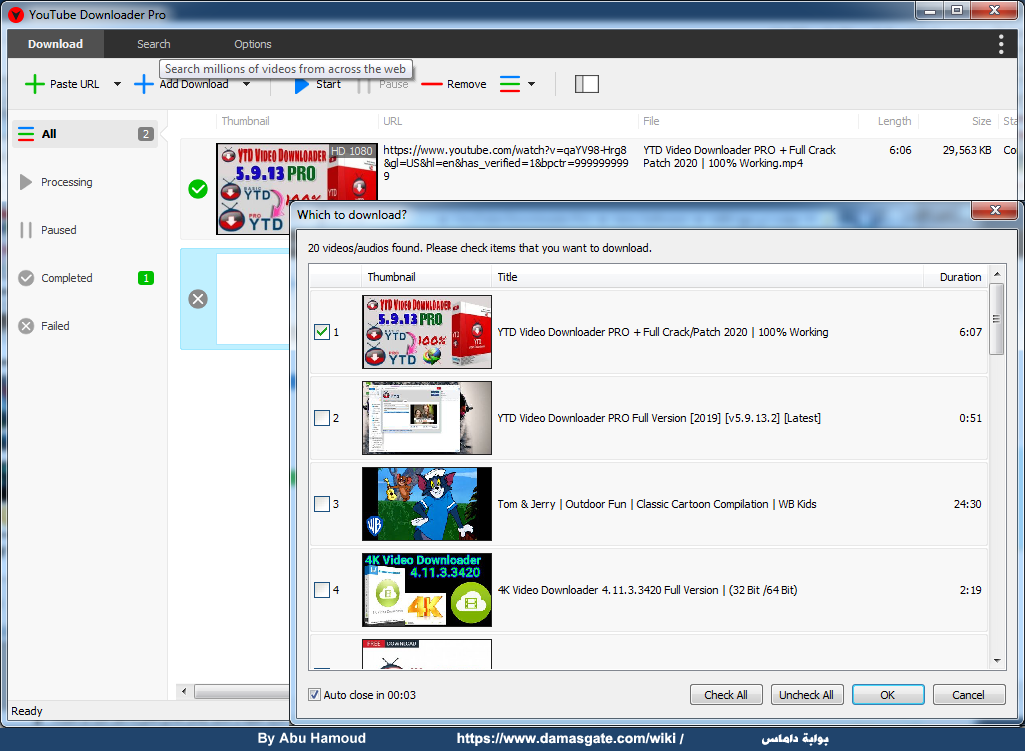Click the File column header
This screenshot has height=751, width=1025.
(x=748, y=121)
